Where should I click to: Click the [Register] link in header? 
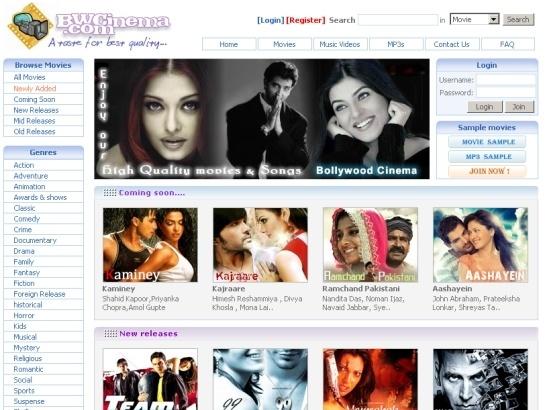coord(306,20)
